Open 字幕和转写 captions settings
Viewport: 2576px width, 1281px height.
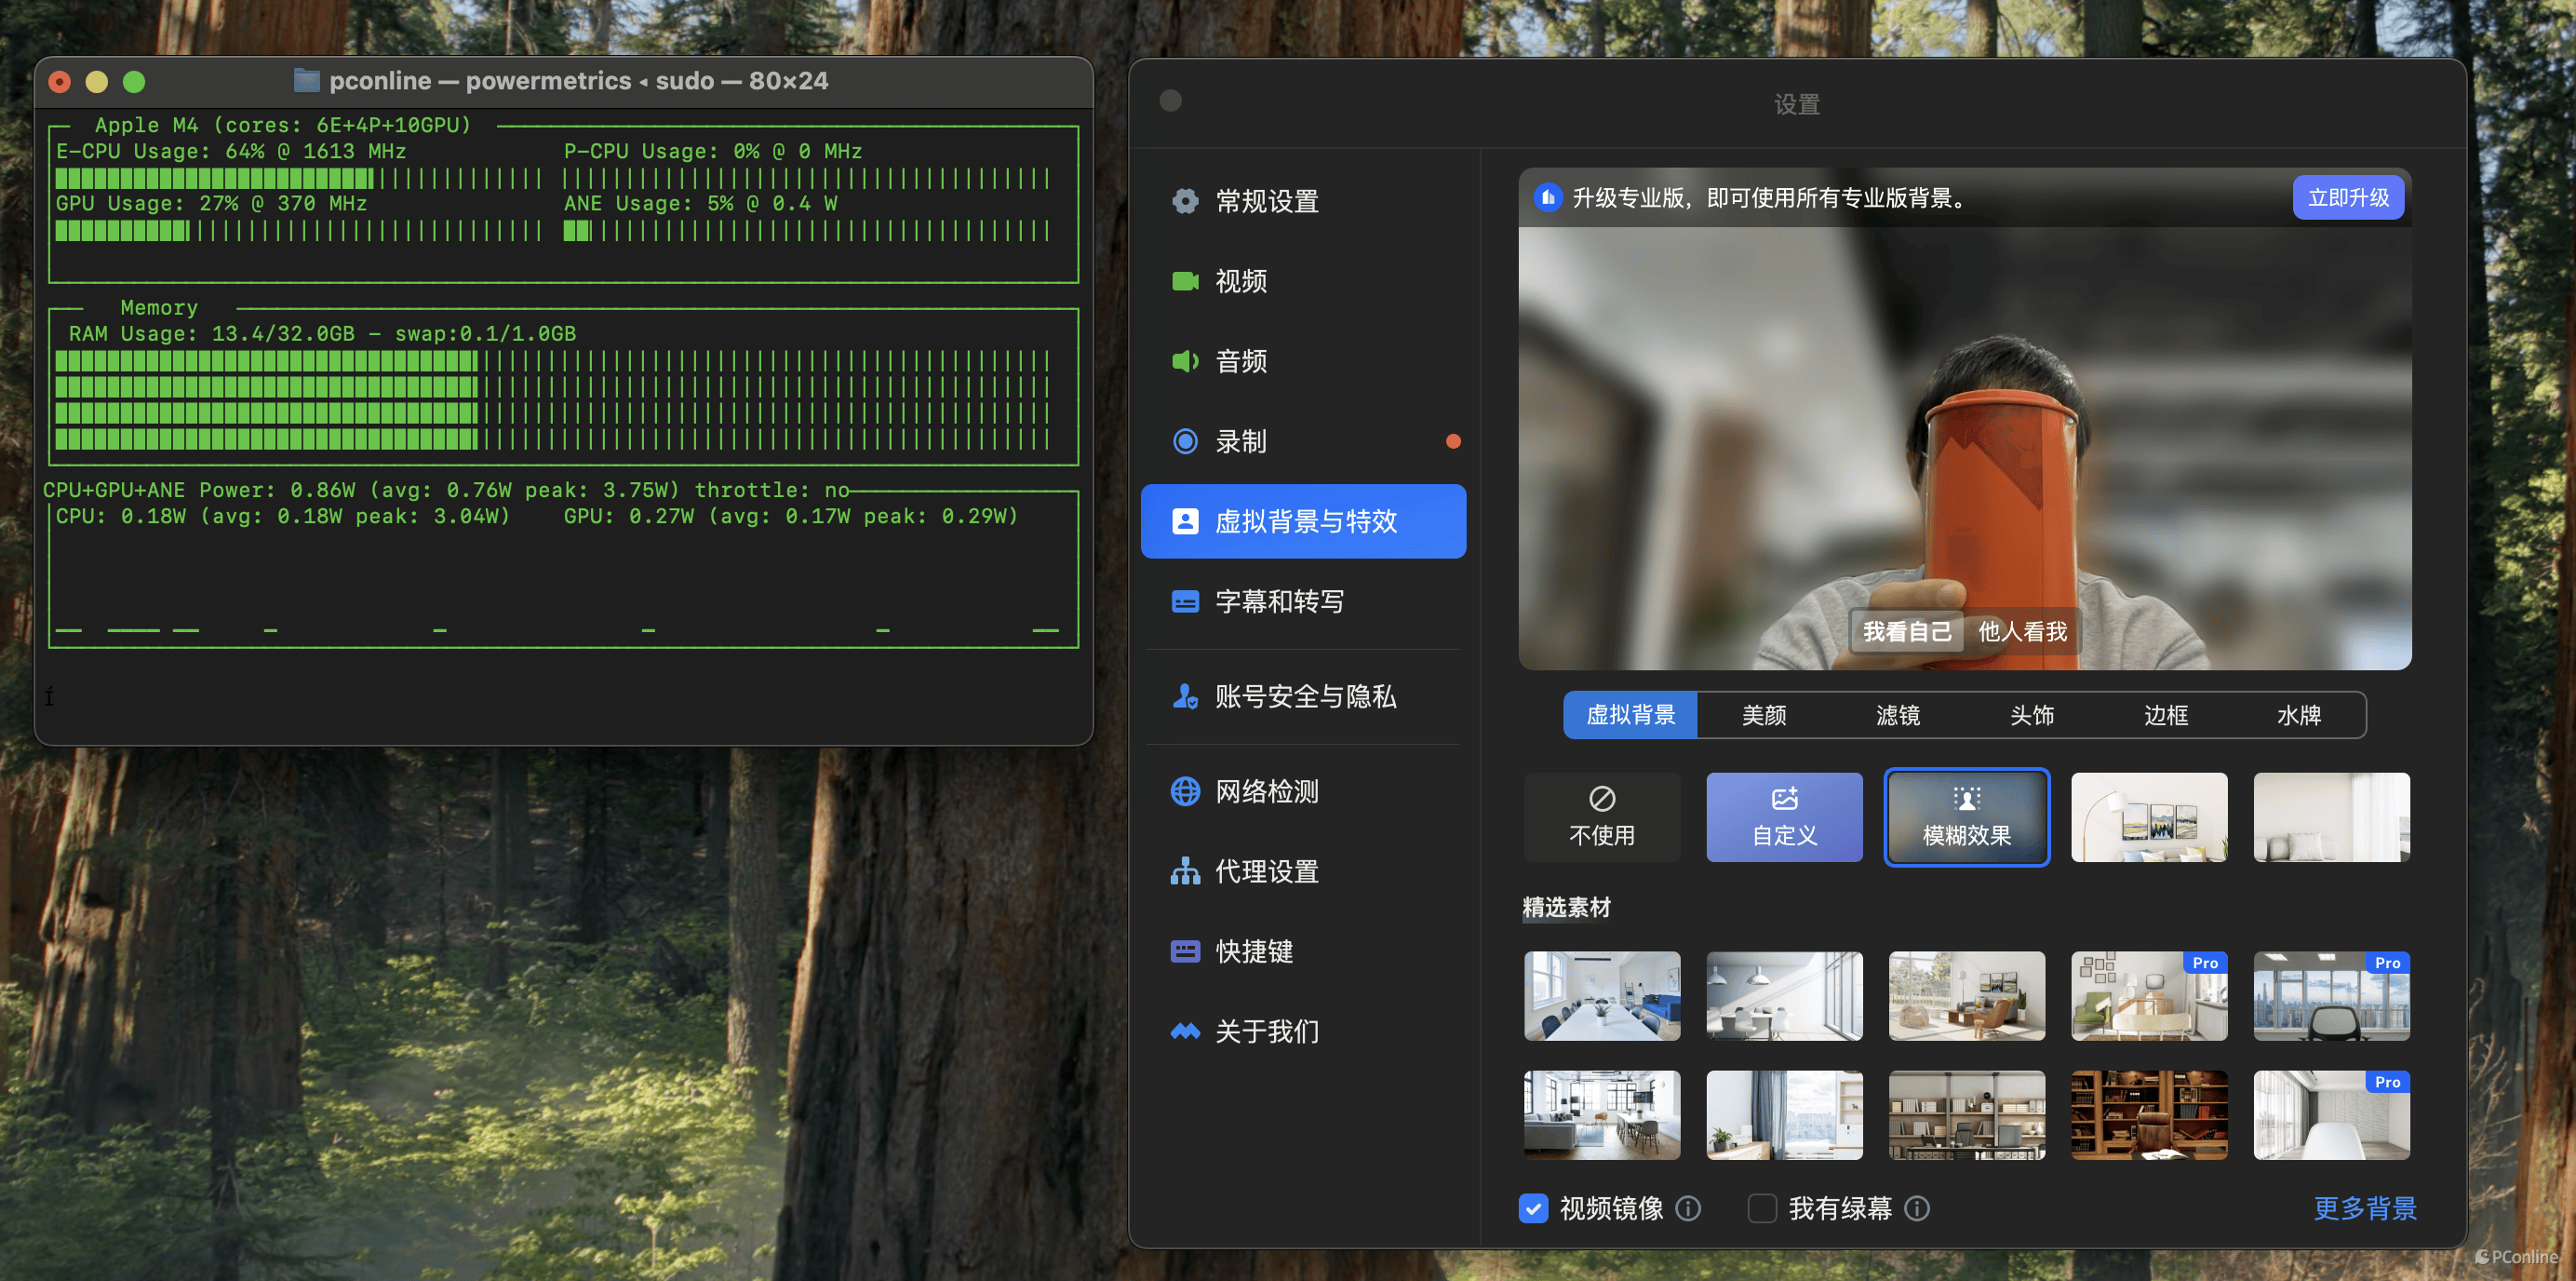(x=1278, y=601)
